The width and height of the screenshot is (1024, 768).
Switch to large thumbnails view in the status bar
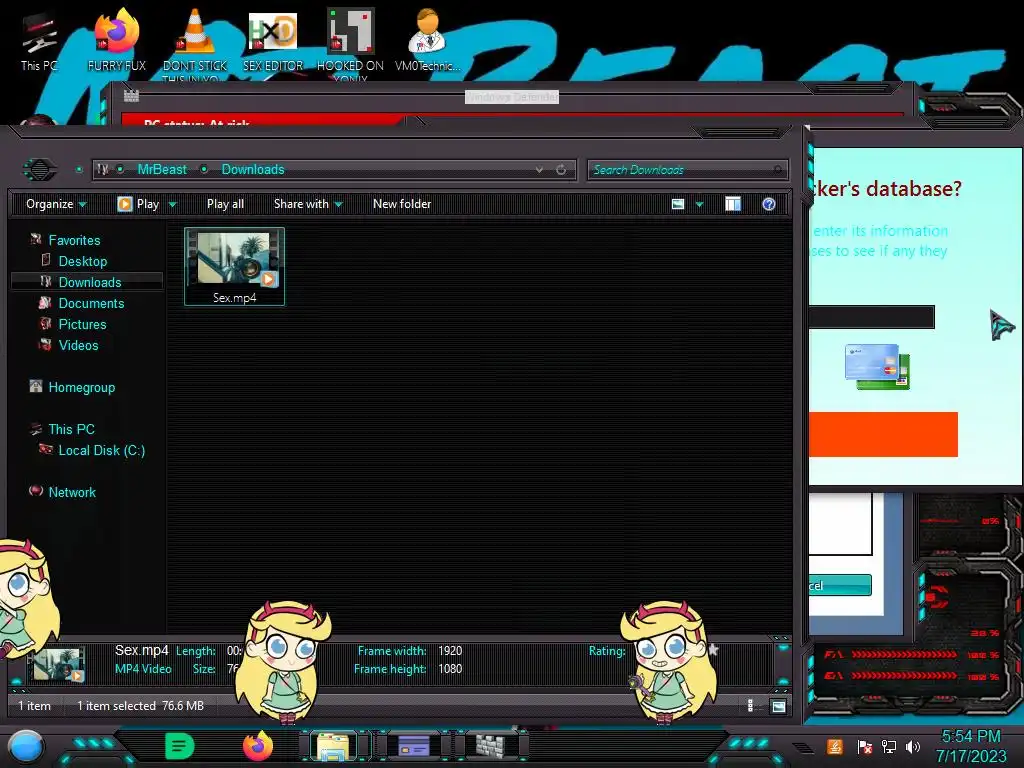(778, 706)
